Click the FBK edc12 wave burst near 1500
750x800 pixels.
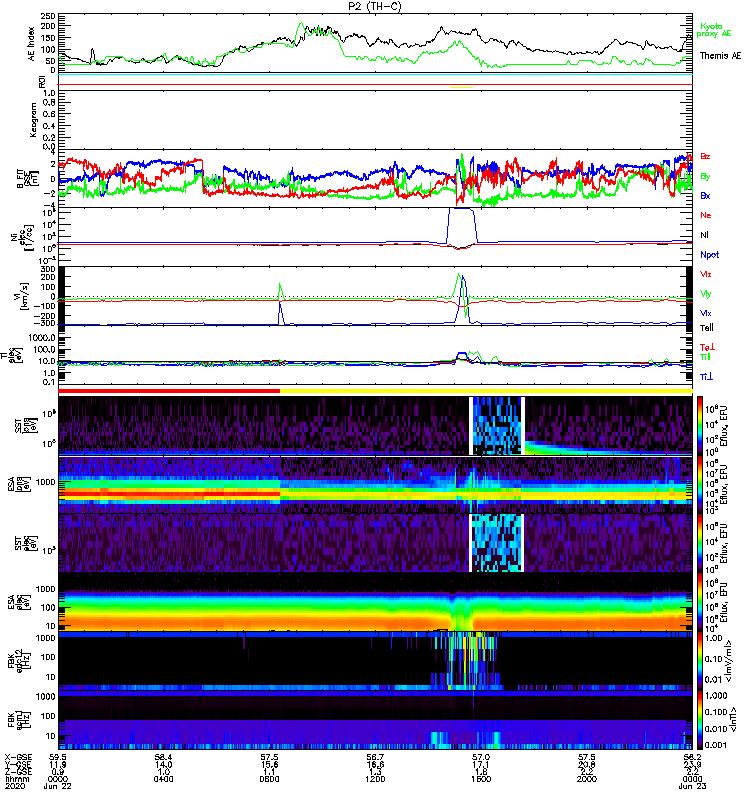tap(465, 661)
